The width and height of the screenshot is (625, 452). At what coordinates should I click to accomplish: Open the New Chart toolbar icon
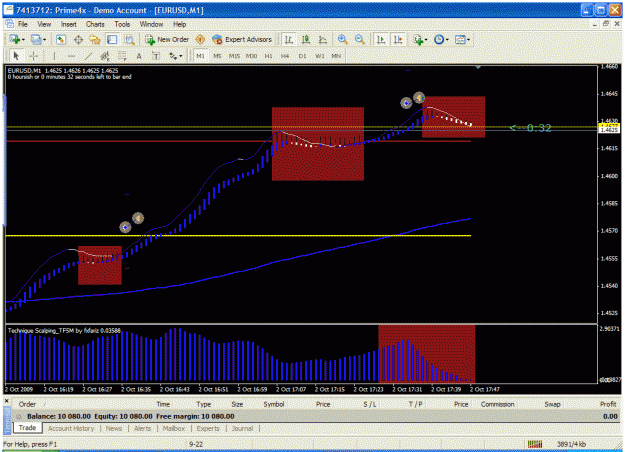tap(15, 39)
